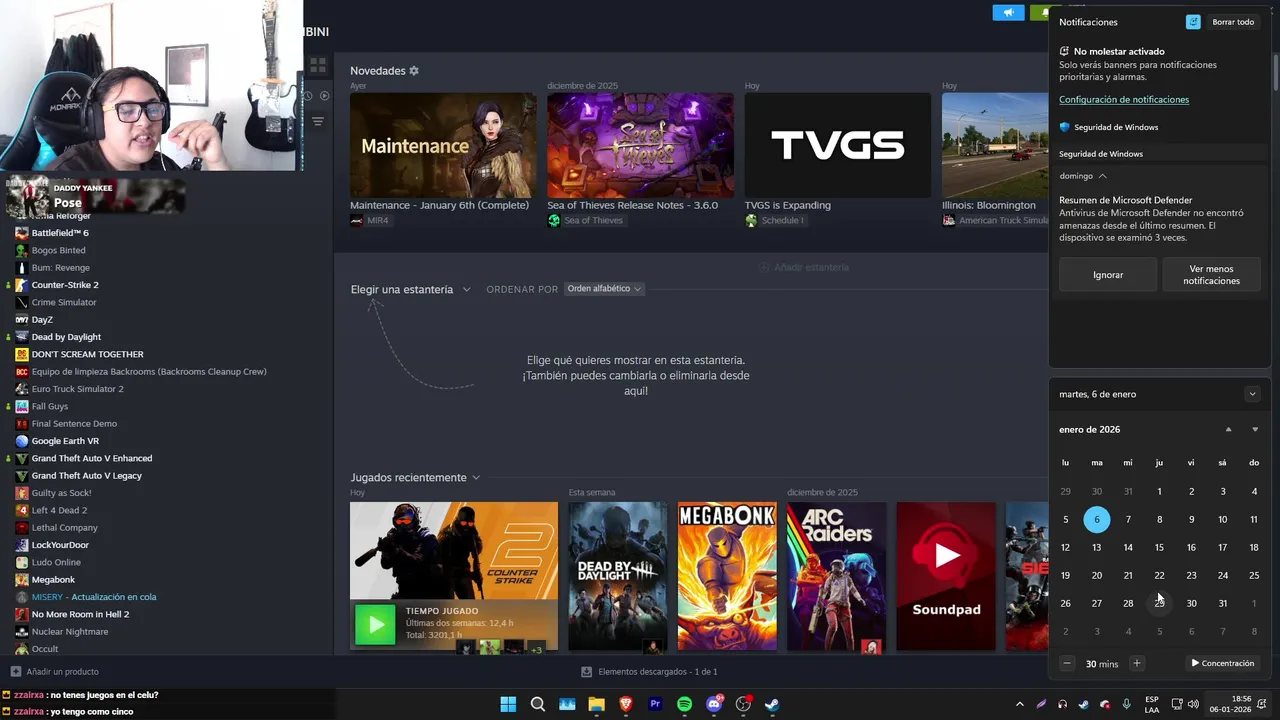Image resolution: width=1280 pixels, height=720 pixels.
Task: Click the Sea of Thieves source icon
Action: [554, 220]
